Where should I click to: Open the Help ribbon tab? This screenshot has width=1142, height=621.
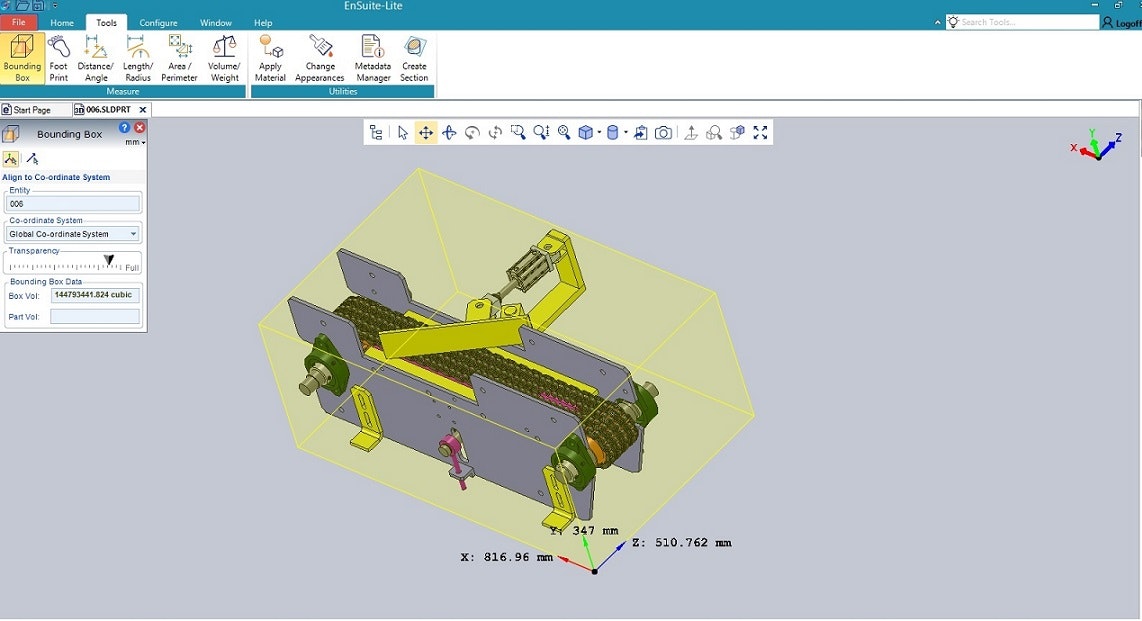click(x=263, y=23)
